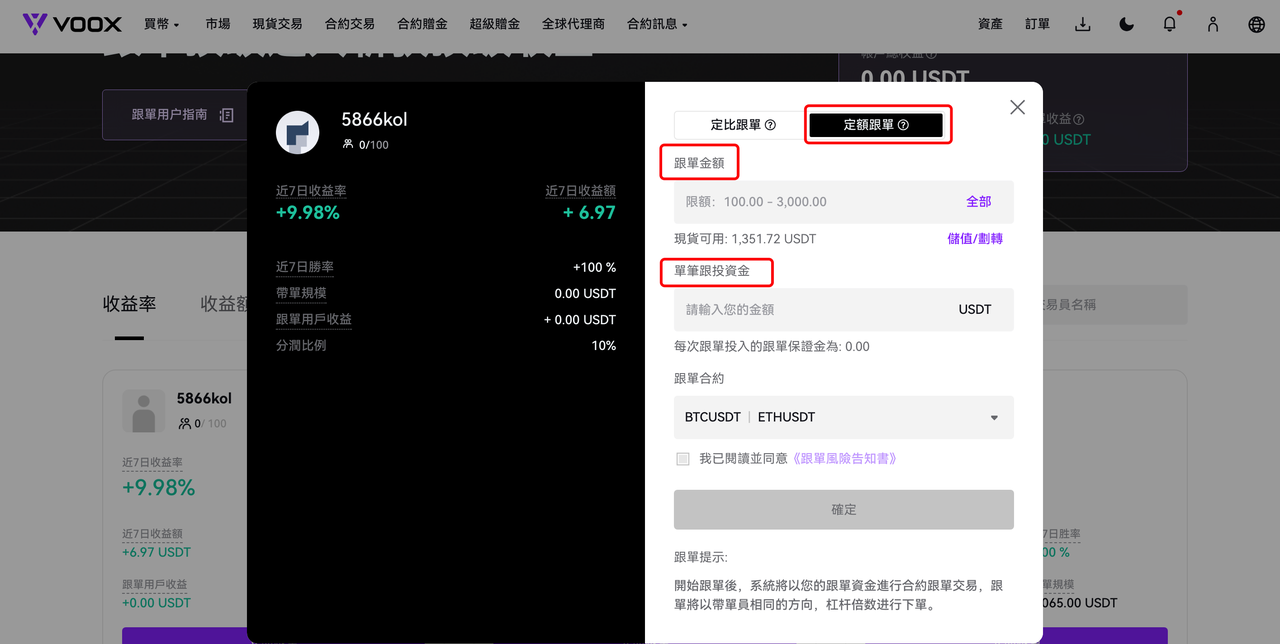
Task: Select the 收益率 ranking tab
Action: [129, 304]
